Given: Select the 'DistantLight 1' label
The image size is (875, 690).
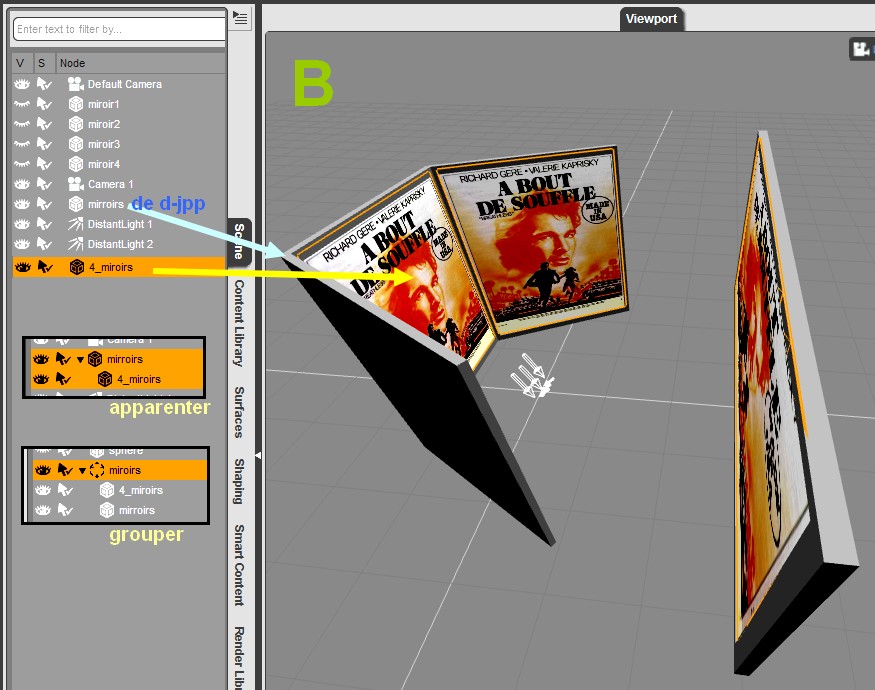Looking at the screenshot, I should point(120,224).
